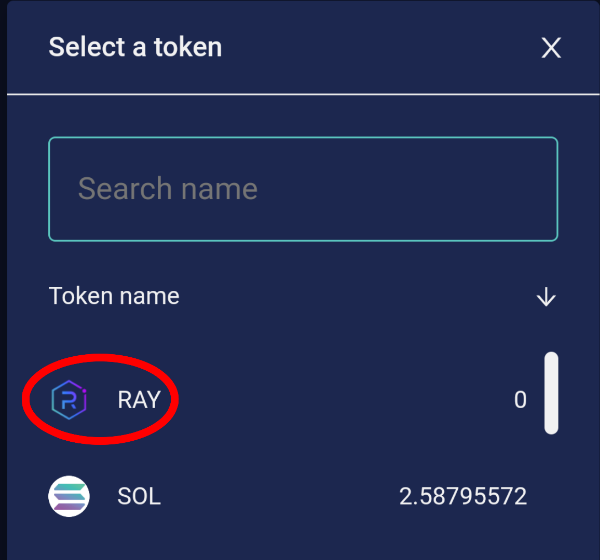Click the Search name placeholder text

point(168,189)
